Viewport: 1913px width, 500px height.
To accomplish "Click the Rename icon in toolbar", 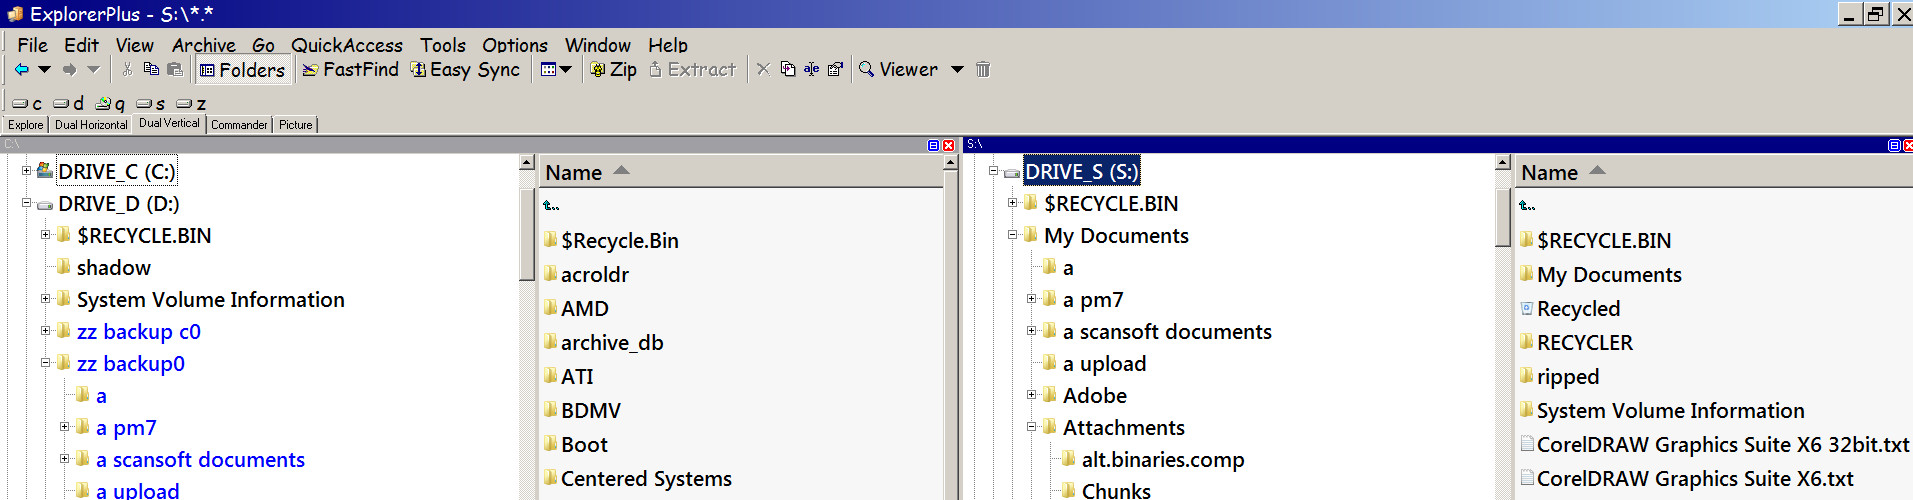I will coord(811,69).
